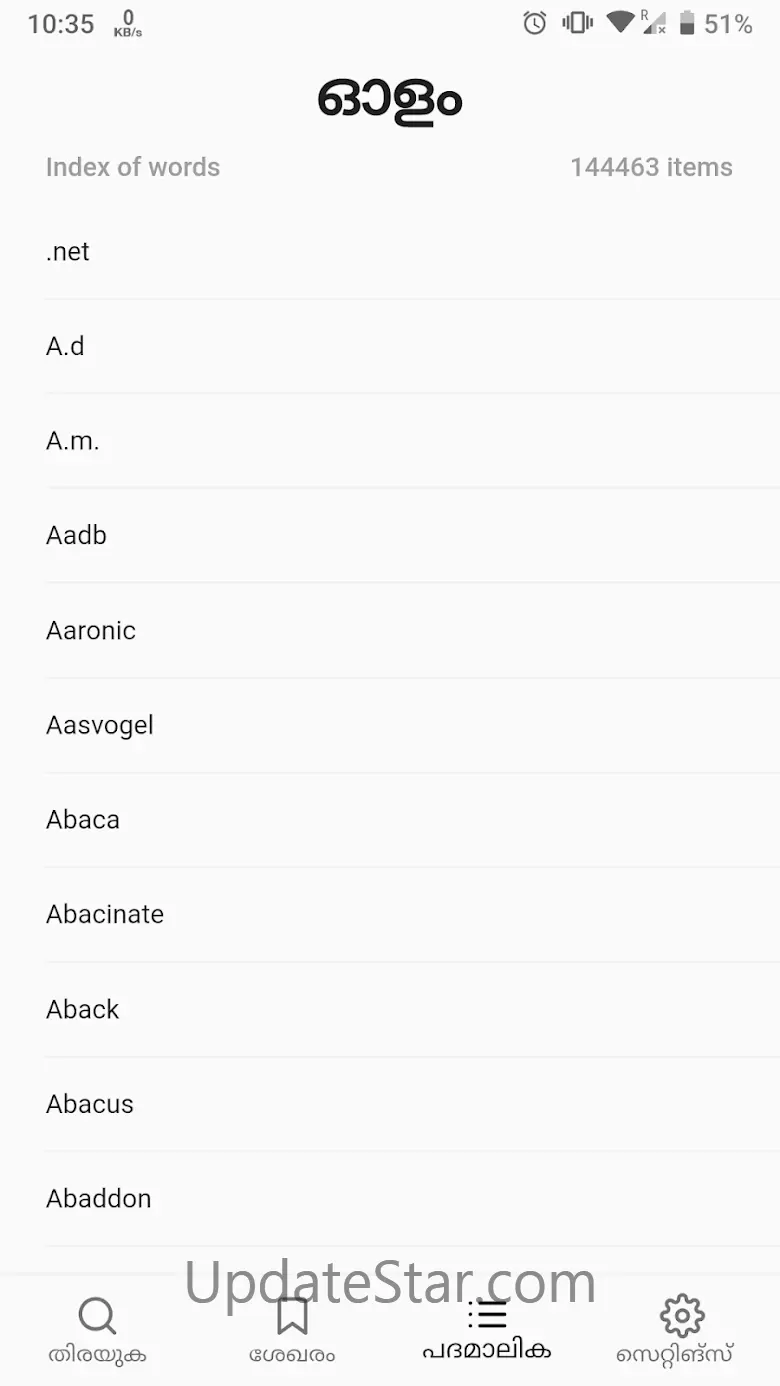Open the 'Abacinate' entry
This screenshot has width=780, height=1386.
[105, 914]
